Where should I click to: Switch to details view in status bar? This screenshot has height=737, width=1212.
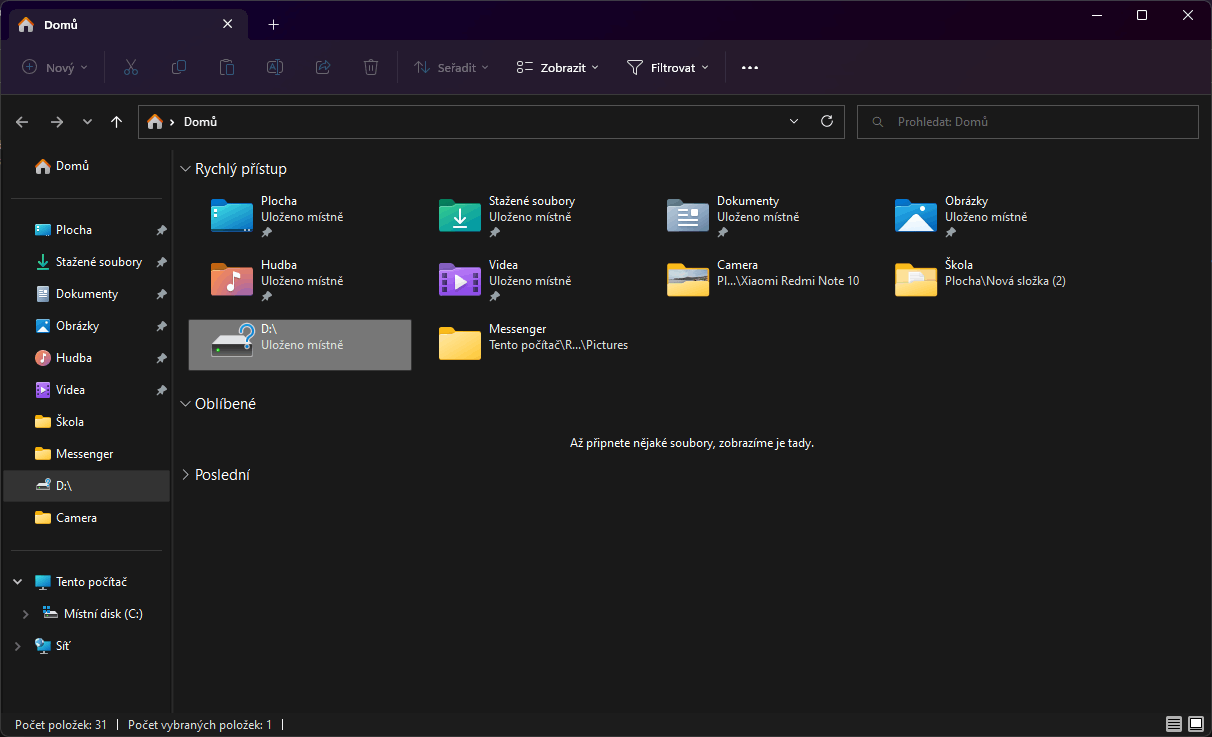click(1173, 724)
